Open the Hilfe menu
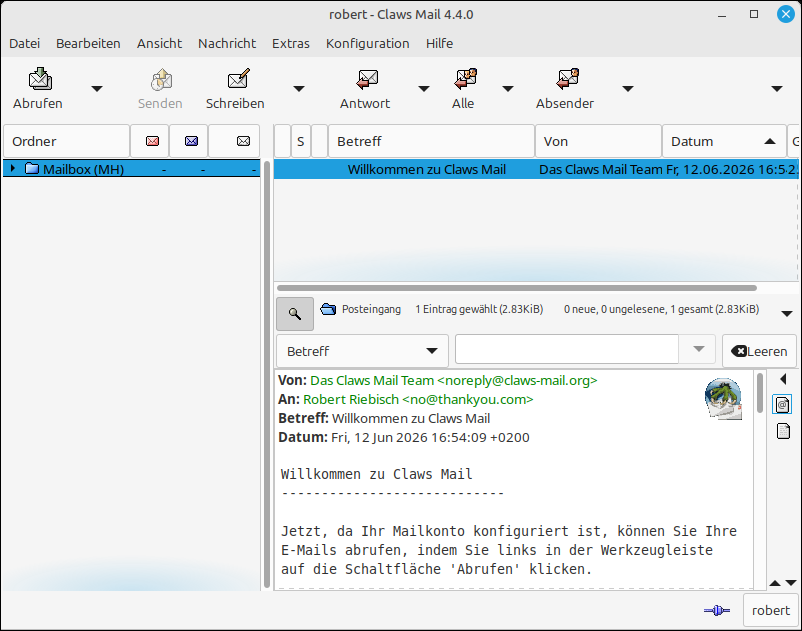This screenshot has height=631, width=802. click(x=439, y=43)
